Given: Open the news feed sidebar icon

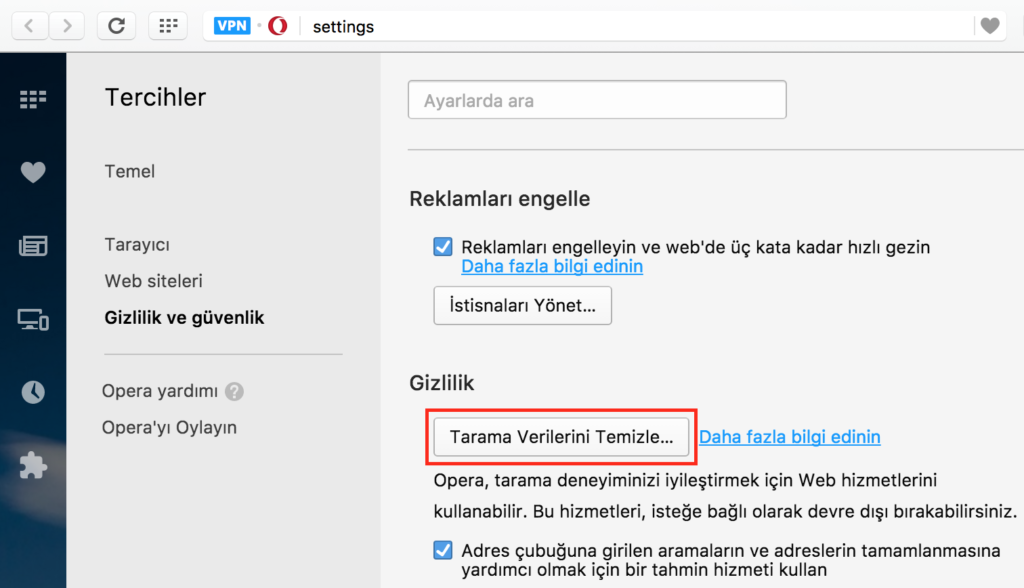Looking at the screenshot, I should pos(33,246).
